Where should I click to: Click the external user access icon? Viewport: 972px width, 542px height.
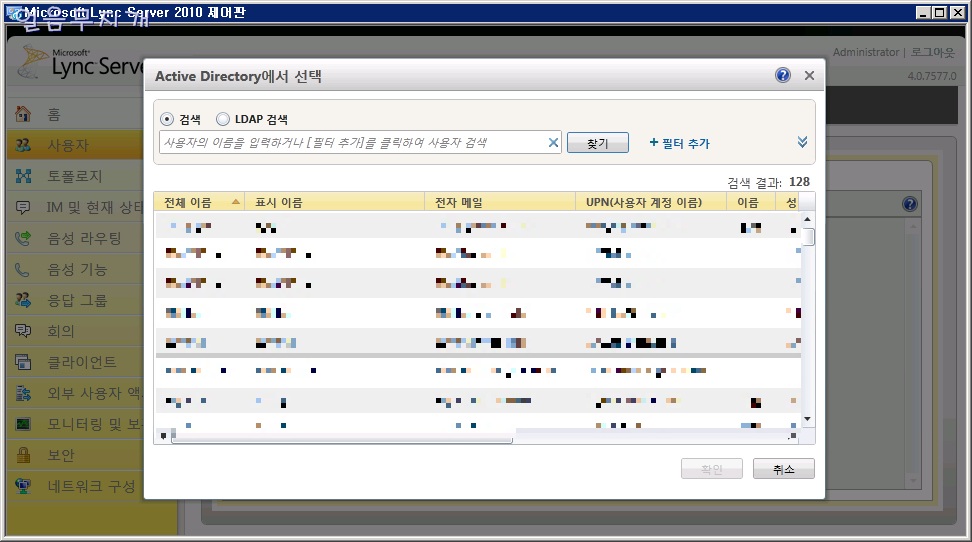click(23, 393)
